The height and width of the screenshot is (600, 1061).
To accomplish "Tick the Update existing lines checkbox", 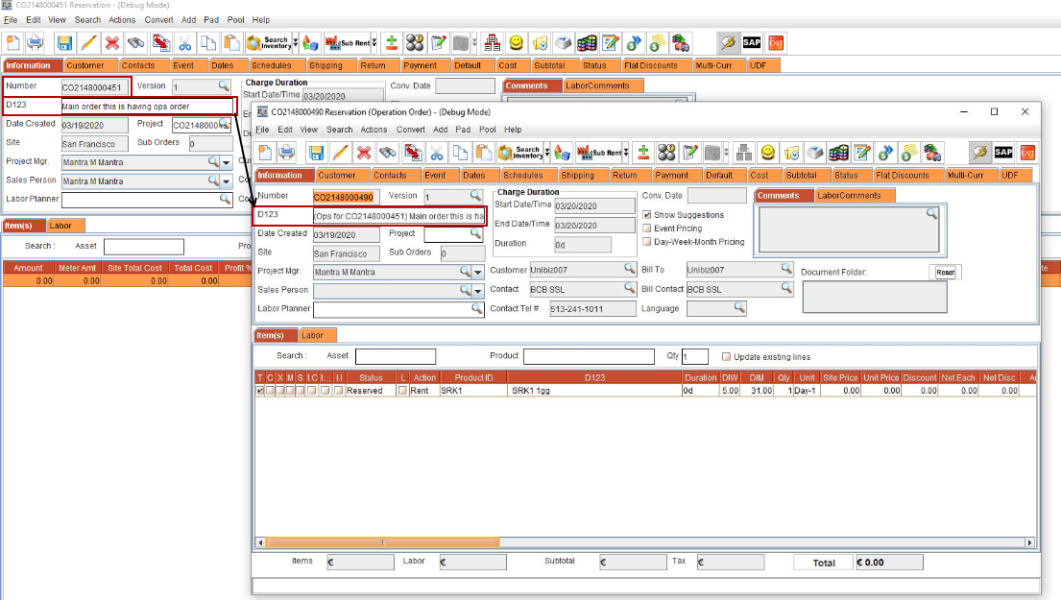I will pos(726,357).
